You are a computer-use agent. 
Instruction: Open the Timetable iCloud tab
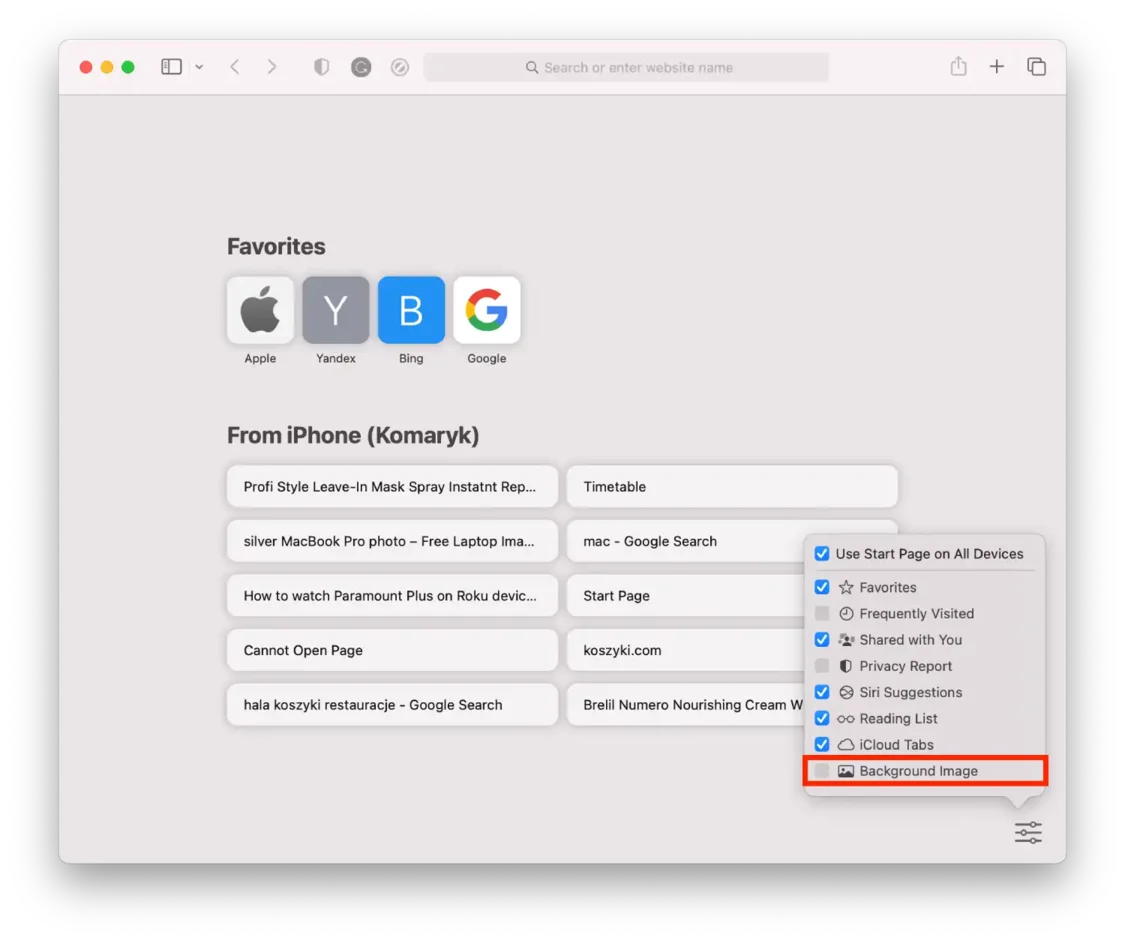click(x=732, y=487)
